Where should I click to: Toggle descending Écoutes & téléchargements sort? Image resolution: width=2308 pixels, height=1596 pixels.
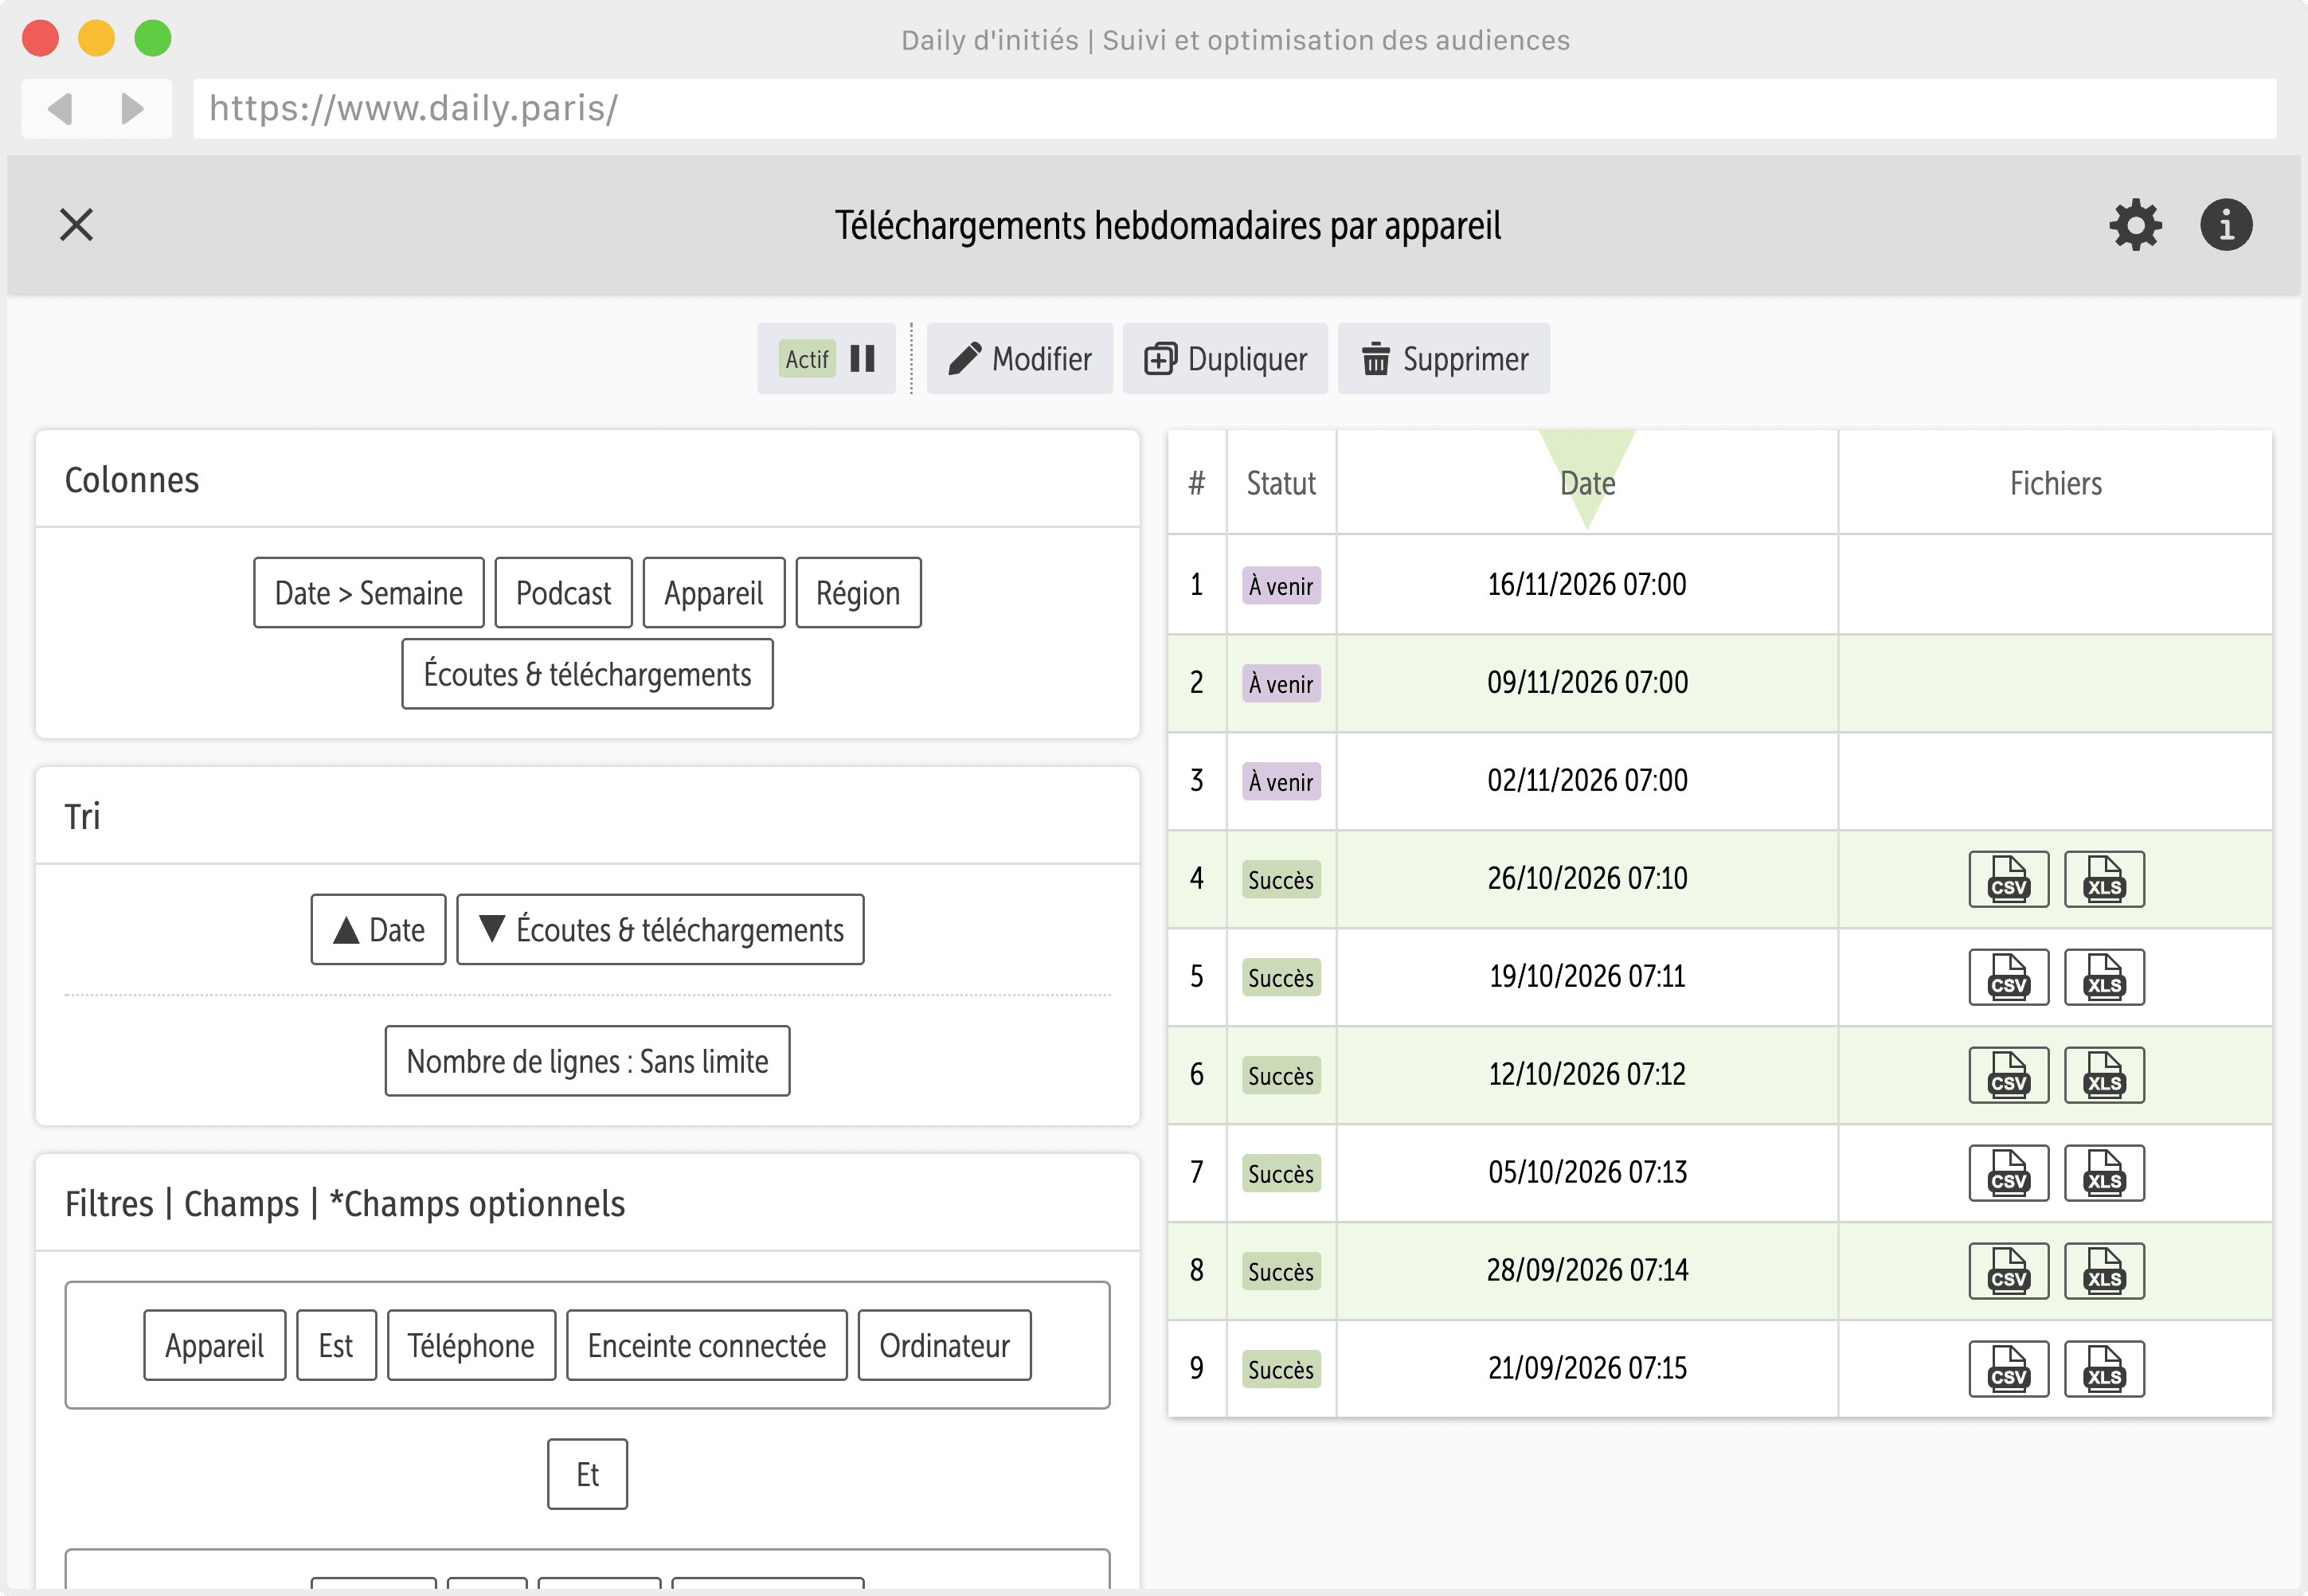point(660,929)
